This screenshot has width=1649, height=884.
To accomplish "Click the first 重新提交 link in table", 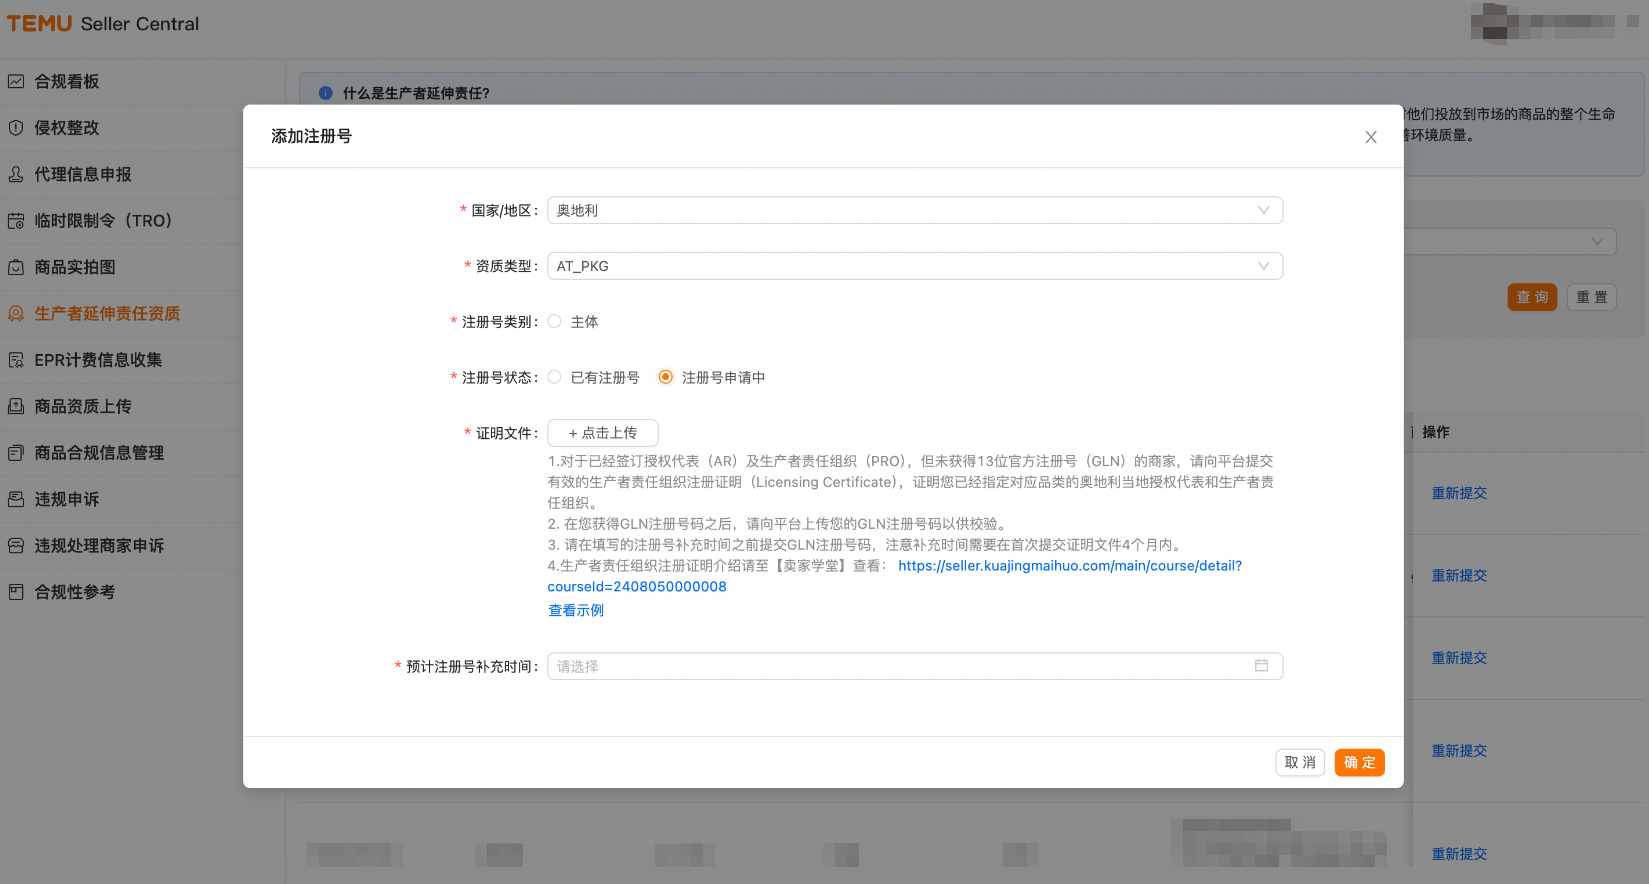I will point(1459,493).
